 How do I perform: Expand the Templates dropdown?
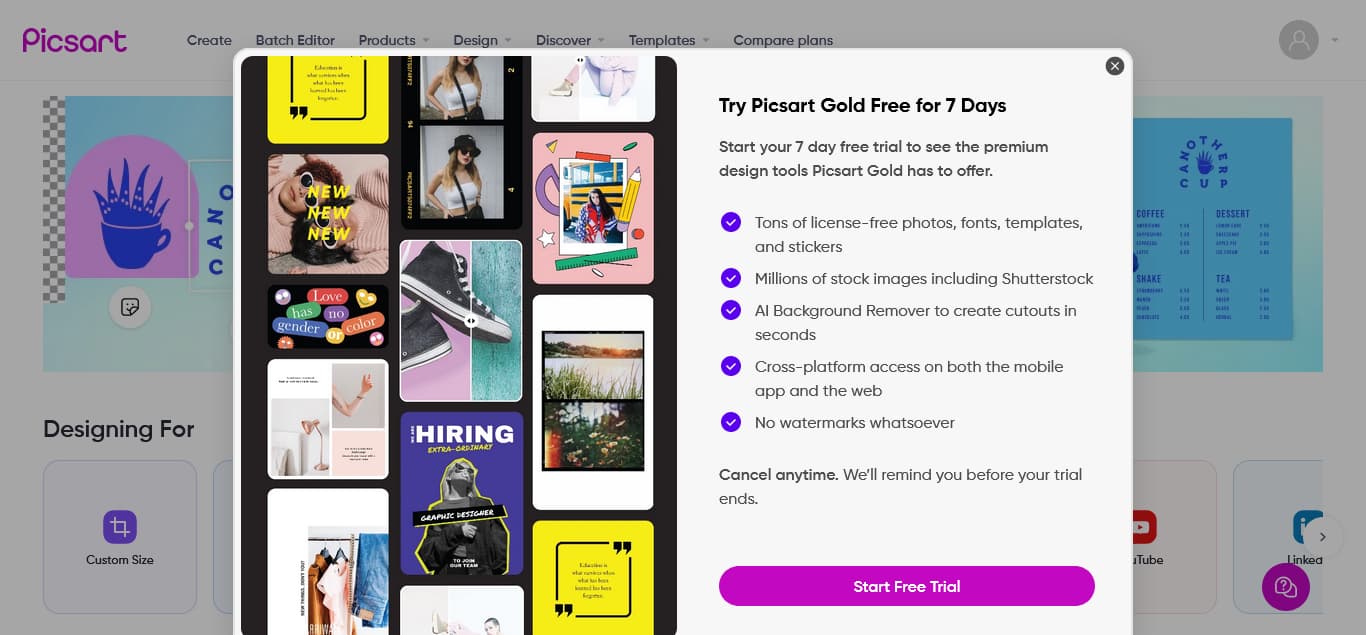663,40
